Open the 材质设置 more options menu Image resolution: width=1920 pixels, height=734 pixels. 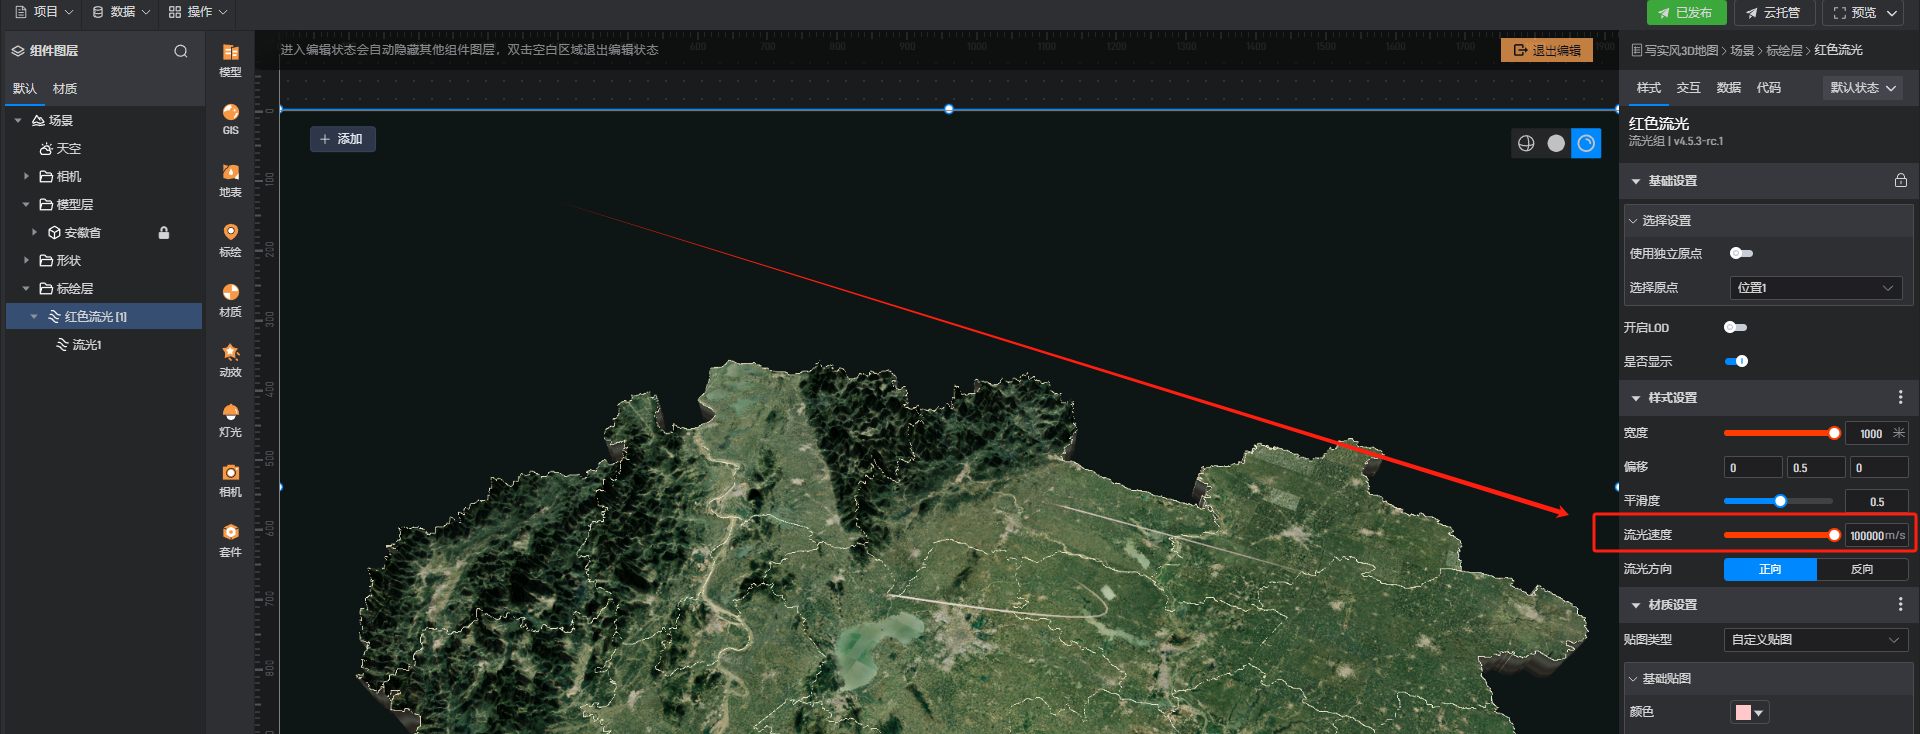click(x=1900, y=605)
